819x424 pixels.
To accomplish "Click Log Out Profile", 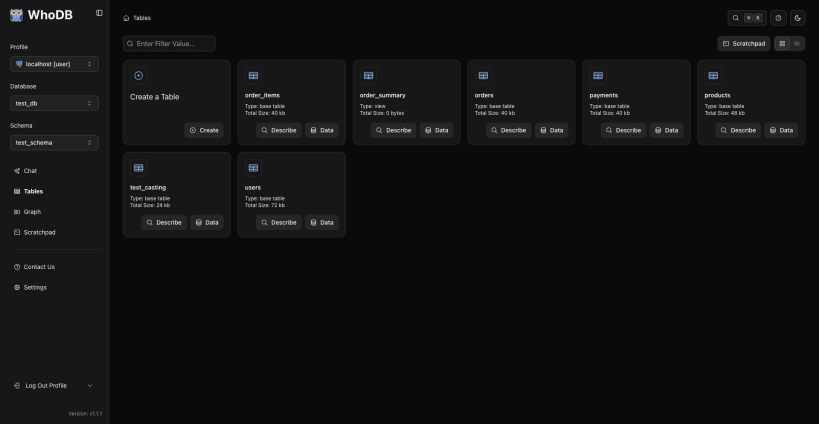I will pyautogui.click(x=46, y=386).
